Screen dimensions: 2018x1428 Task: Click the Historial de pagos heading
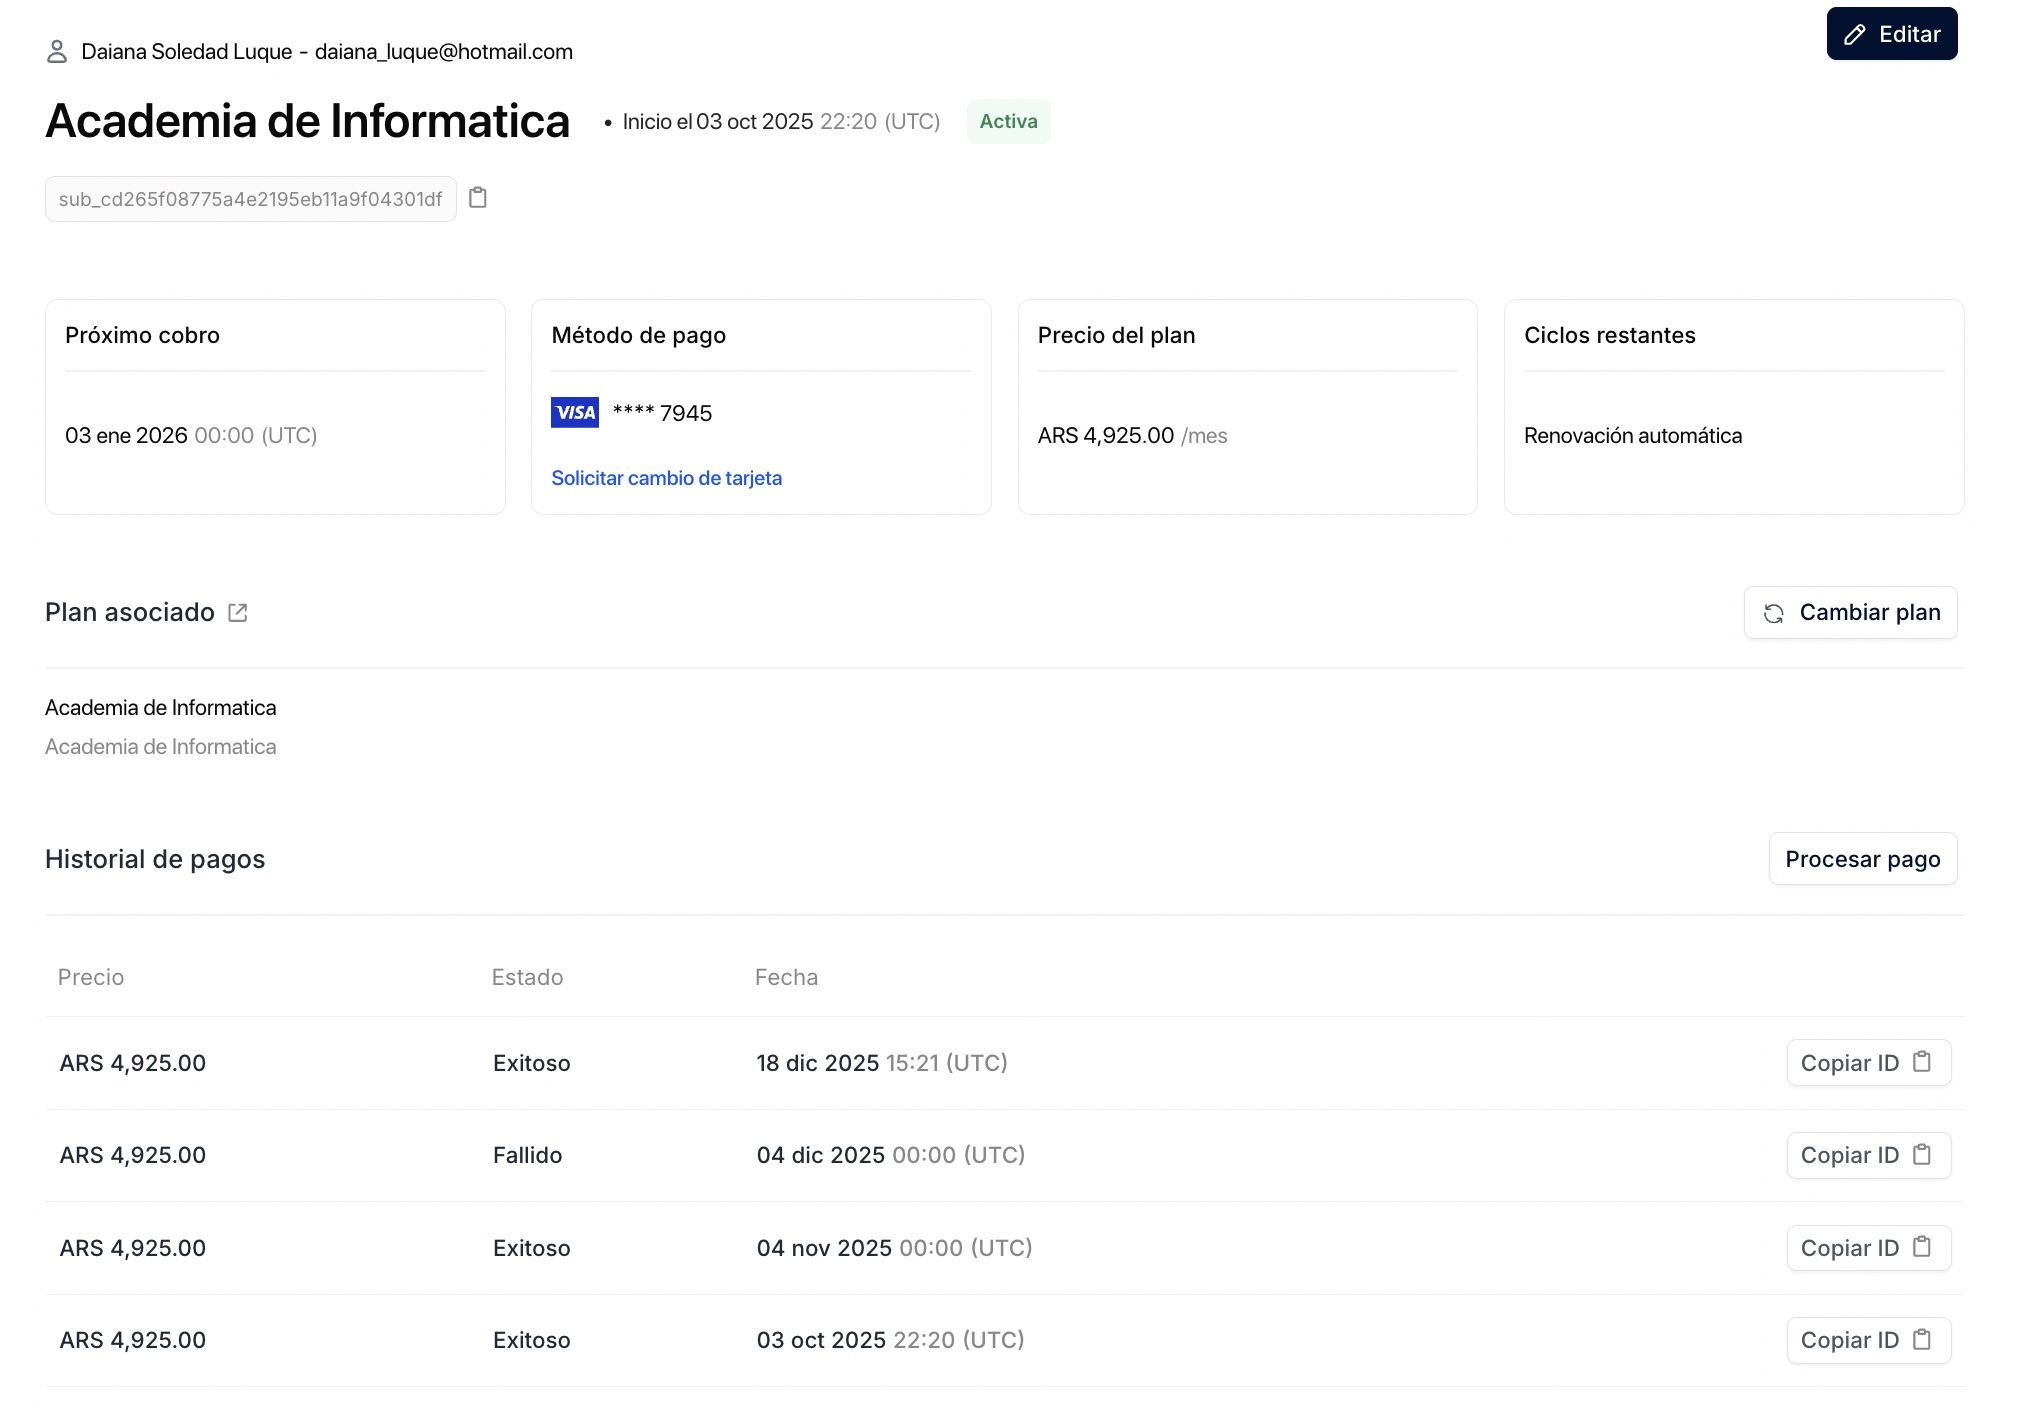(x=155, y=859)
